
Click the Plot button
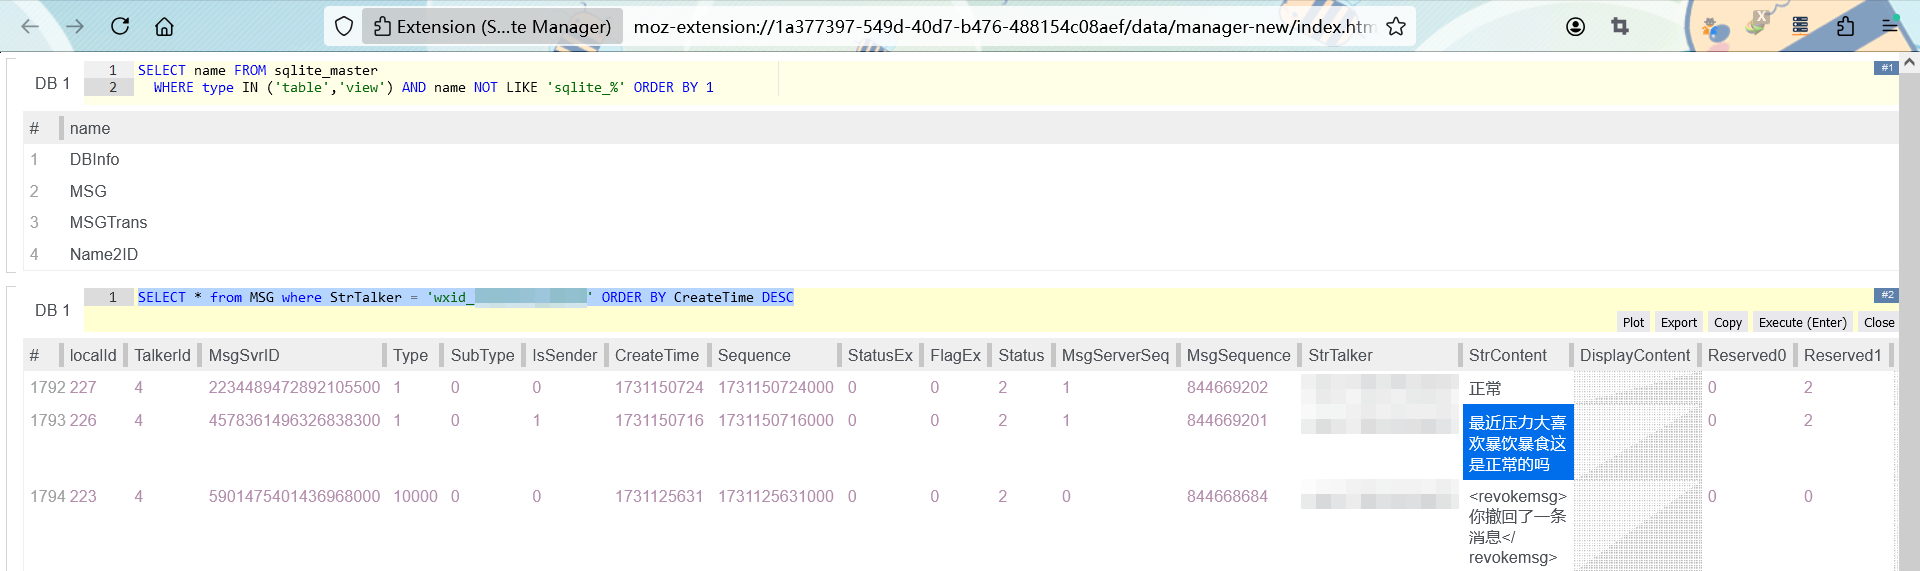click(x=1633, y=322)
